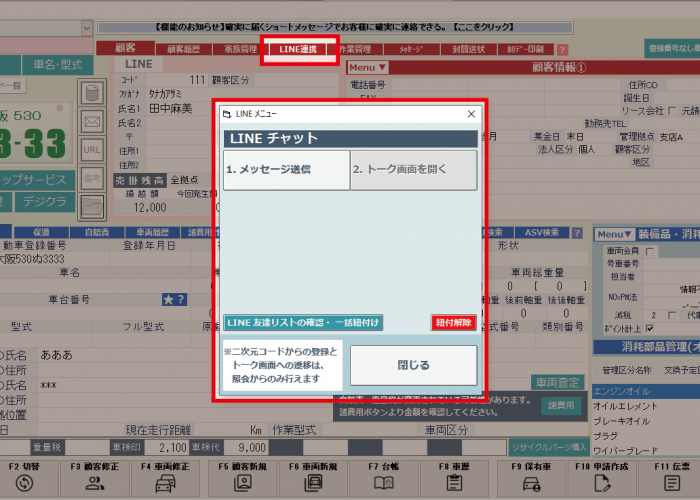Close the LINE メニュー dialog with X
This screenshot has width=700, height=500.
click(471, 114)
